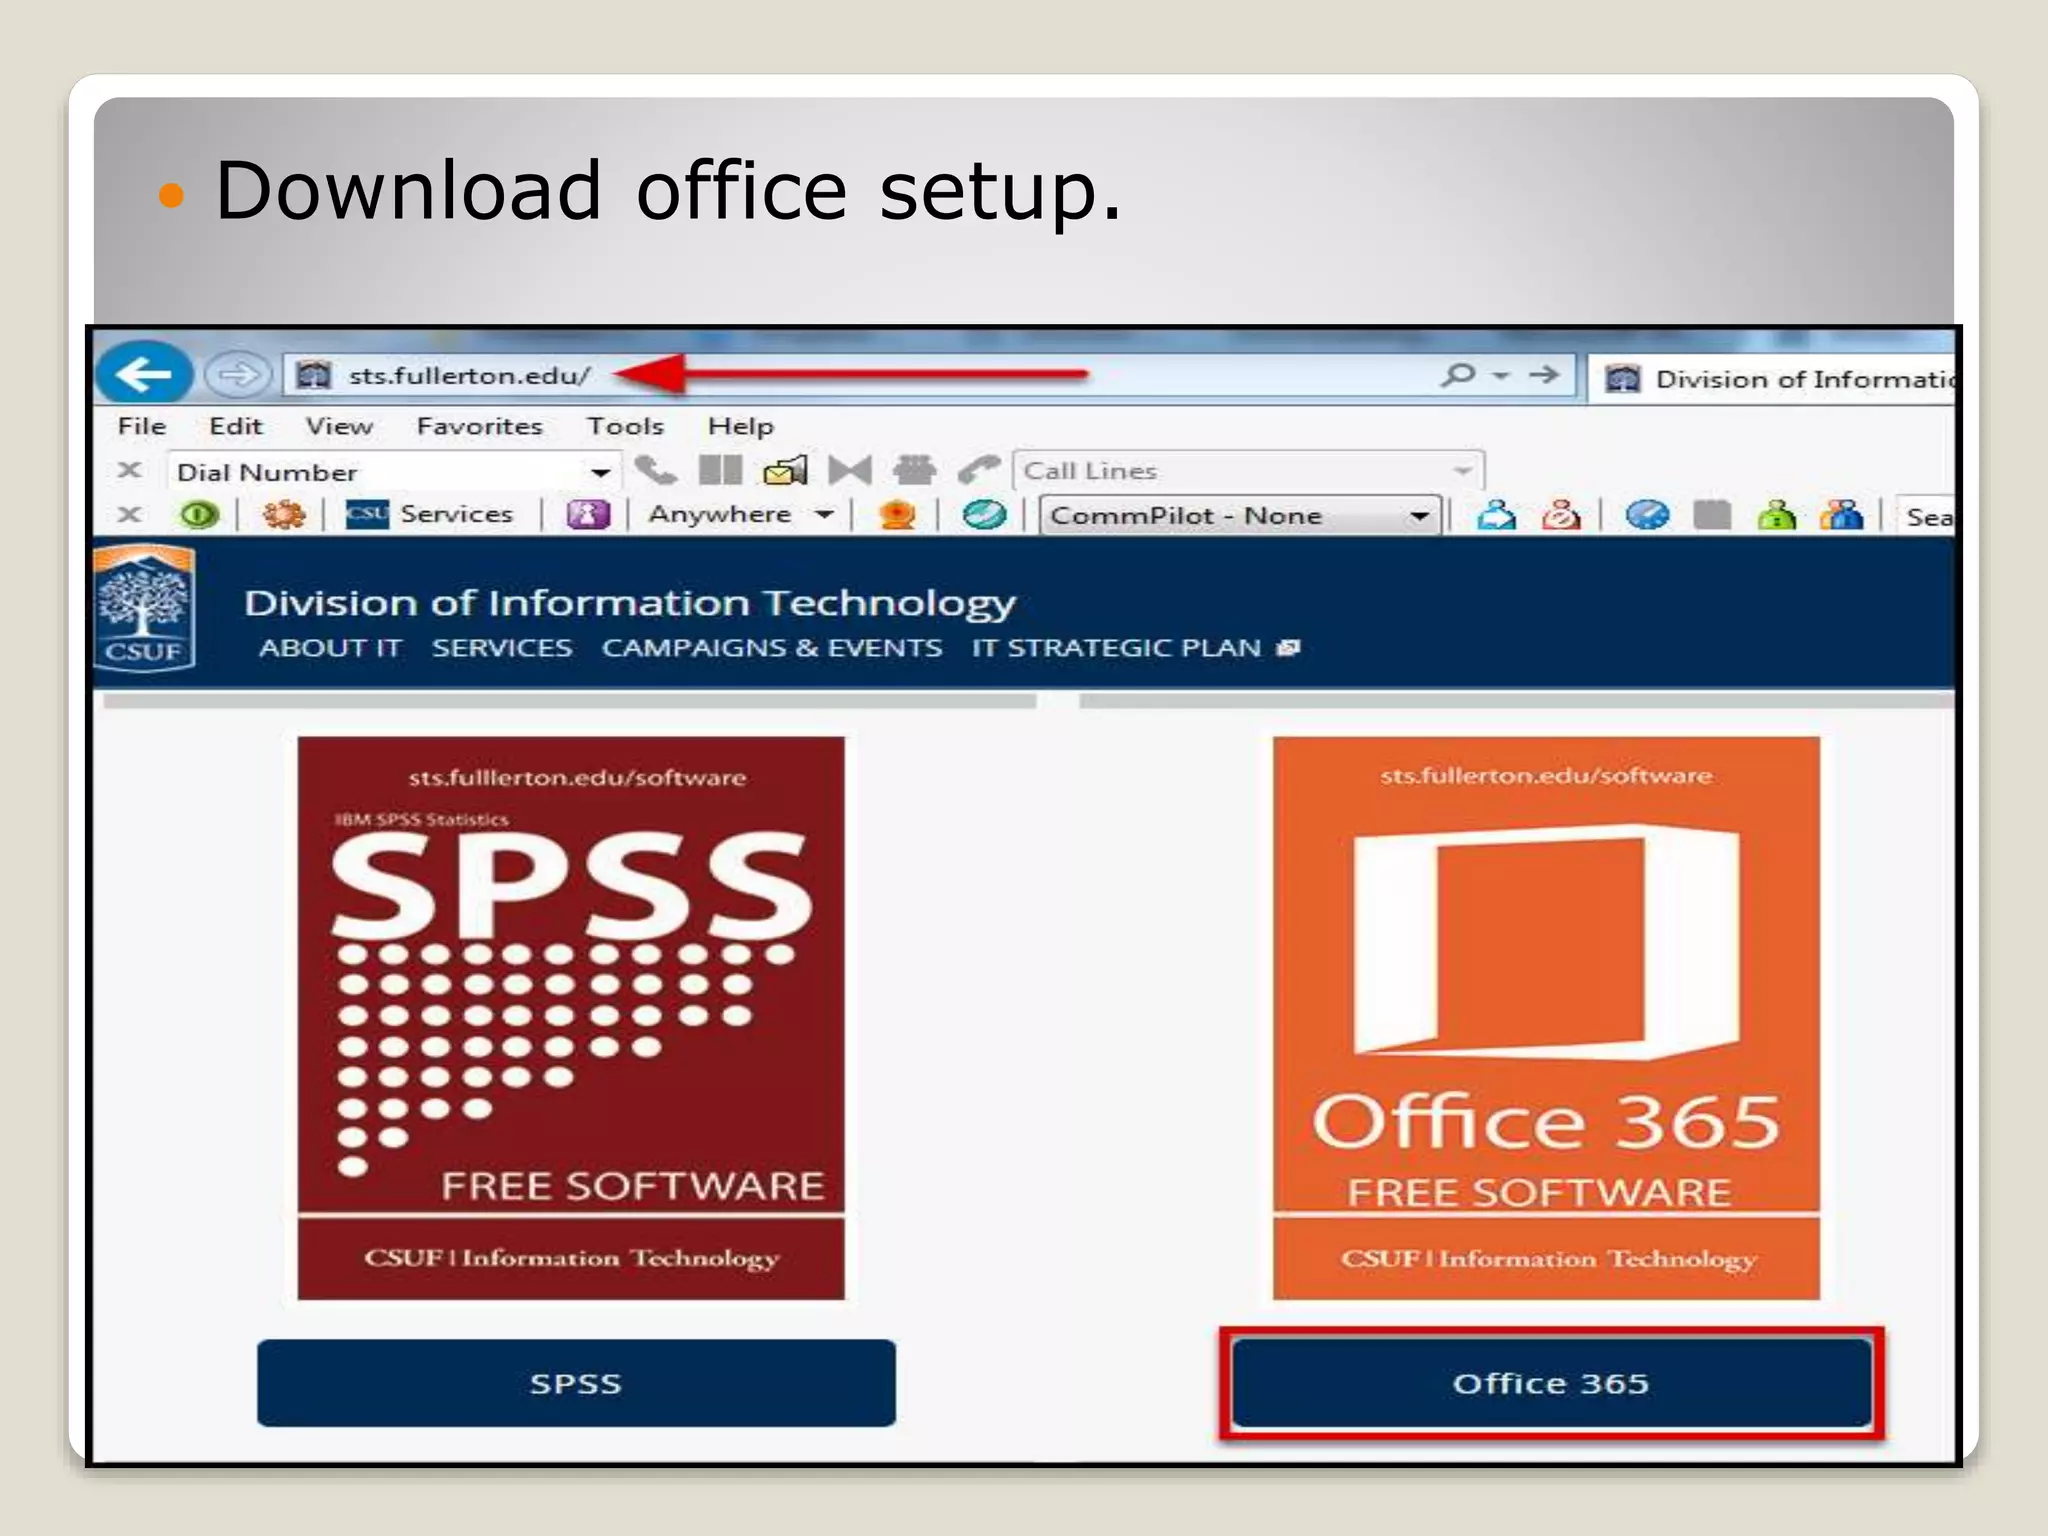This screenshot has width=2048, height=1536.
Task: Click the blue clock history icon
Action: pyautogui.click(x=1647, y=515)
